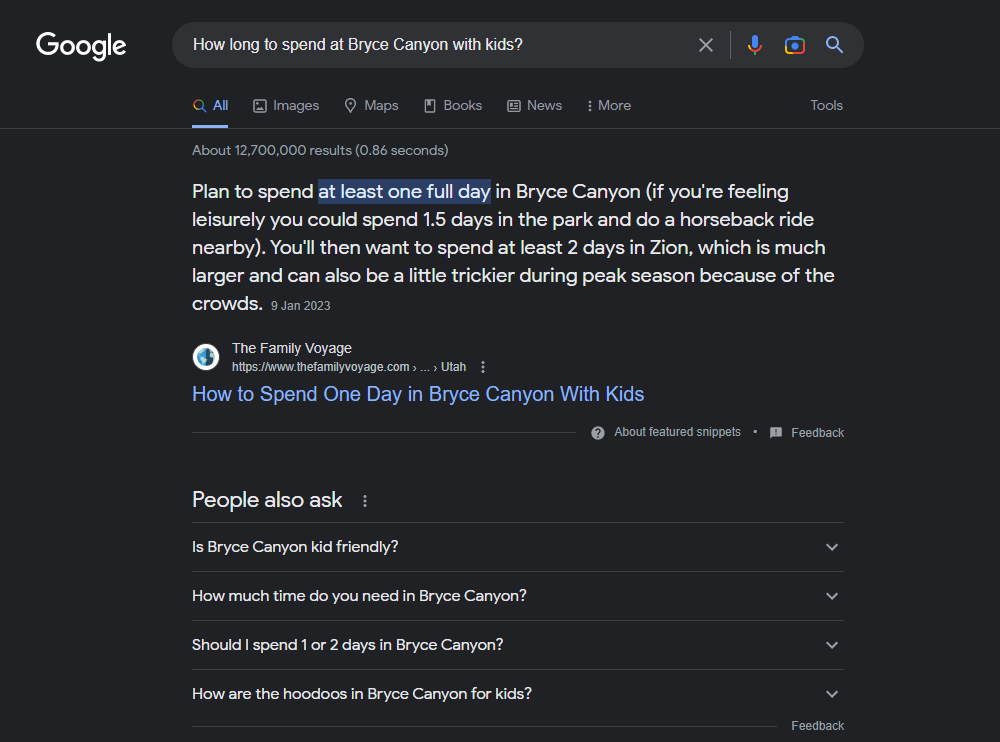Viewport: 1000px width, 742px height.
Task: Open How to Spend One Day in Bryce Canyon link
Action: point(418,394)
